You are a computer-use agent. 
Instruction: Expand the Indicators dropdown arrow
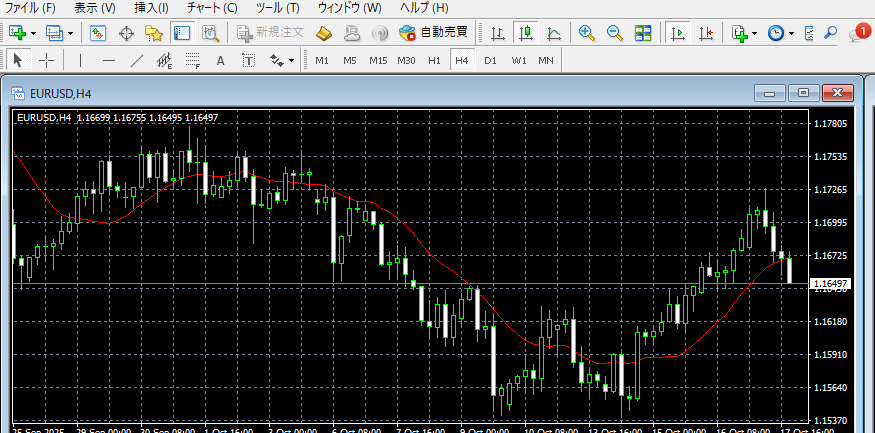click(x=754, y=33)
